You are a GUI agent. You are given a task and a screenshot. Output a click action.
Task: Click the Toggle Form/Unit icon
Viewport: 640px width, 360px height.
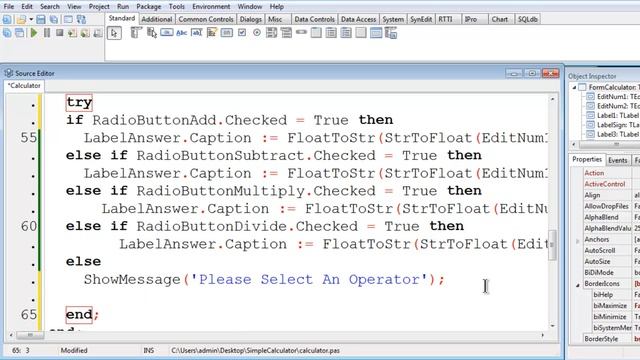coord(82,19)
